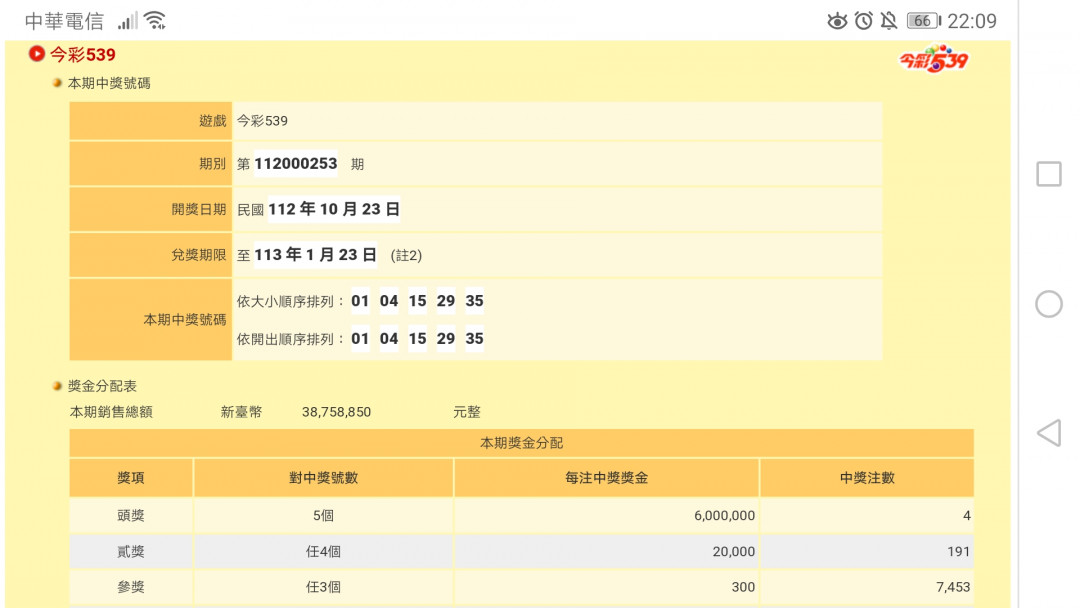Click the 元整 text after the total
1080x608 pixels.
coord(467,412)
